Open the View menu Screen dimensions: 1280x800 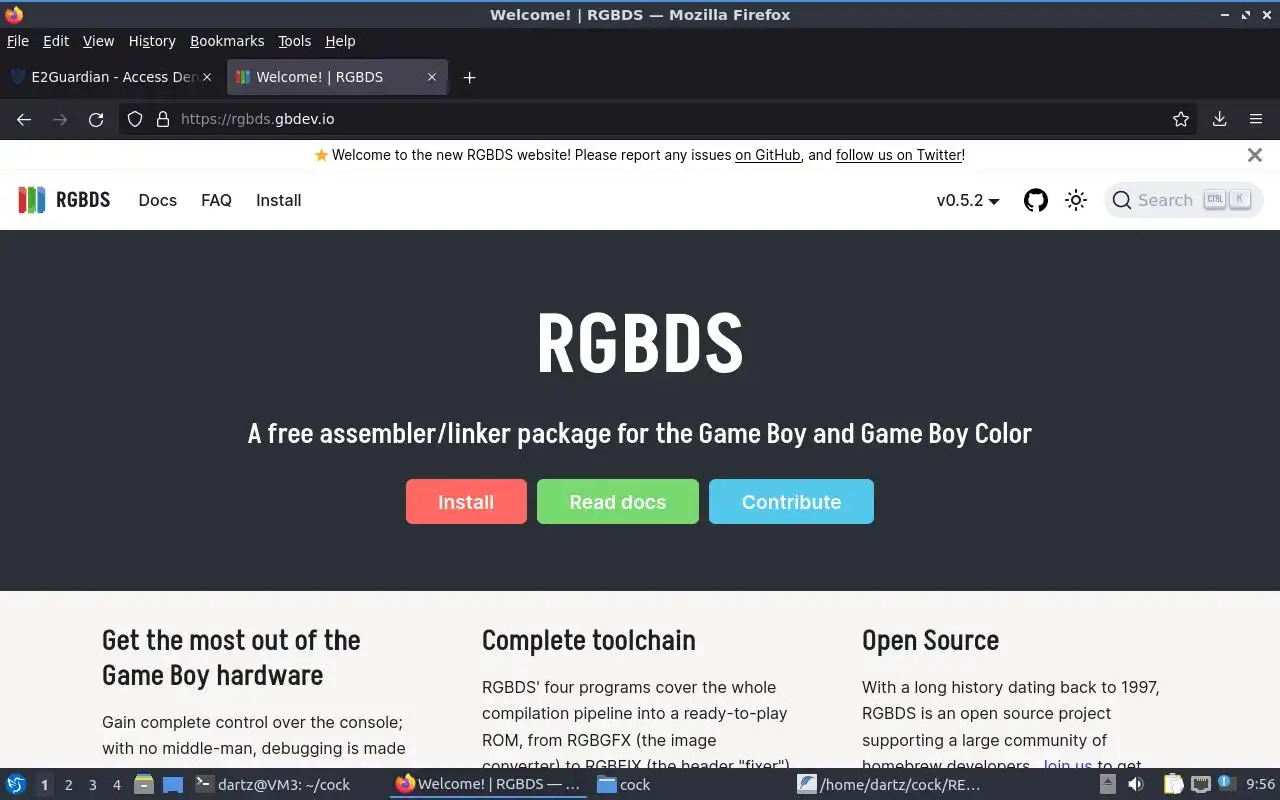point(98,41)
